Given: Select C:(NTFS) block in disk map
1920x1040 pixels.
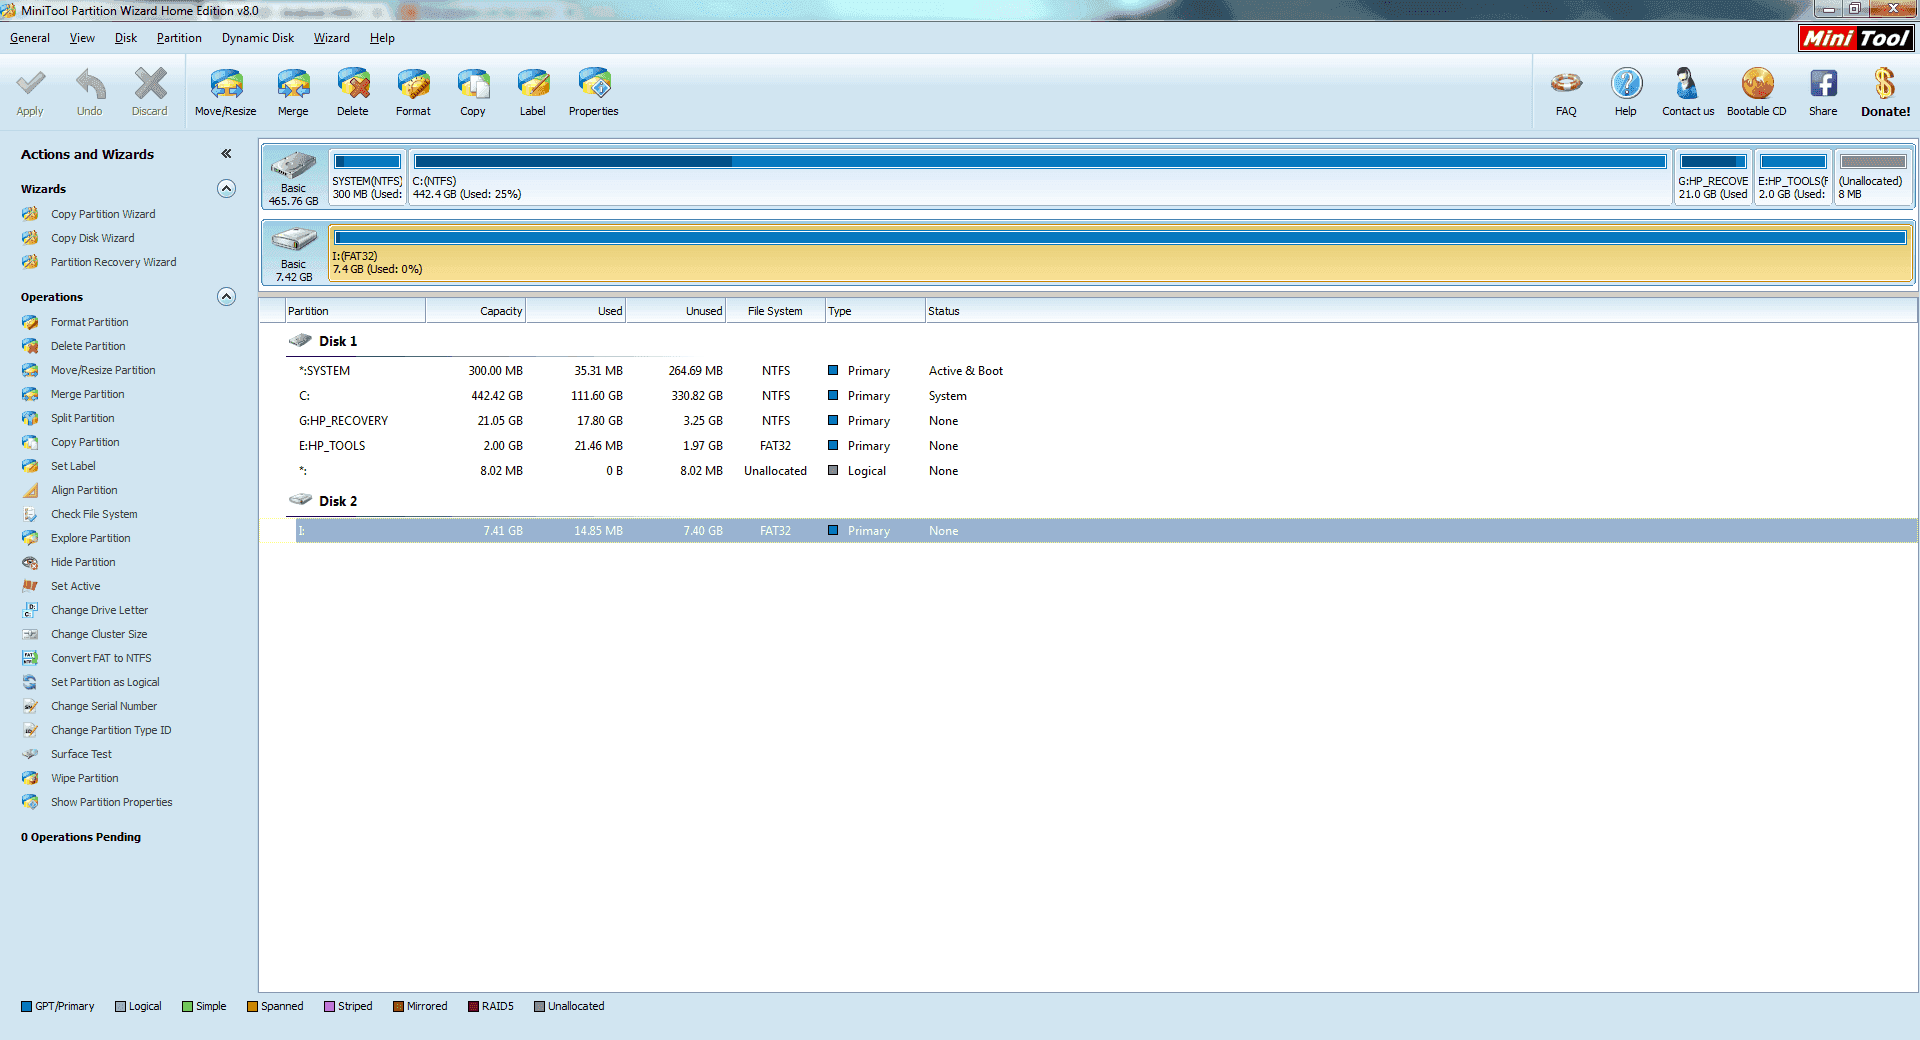Looking at the screenshot, I should pos(1040,176).
